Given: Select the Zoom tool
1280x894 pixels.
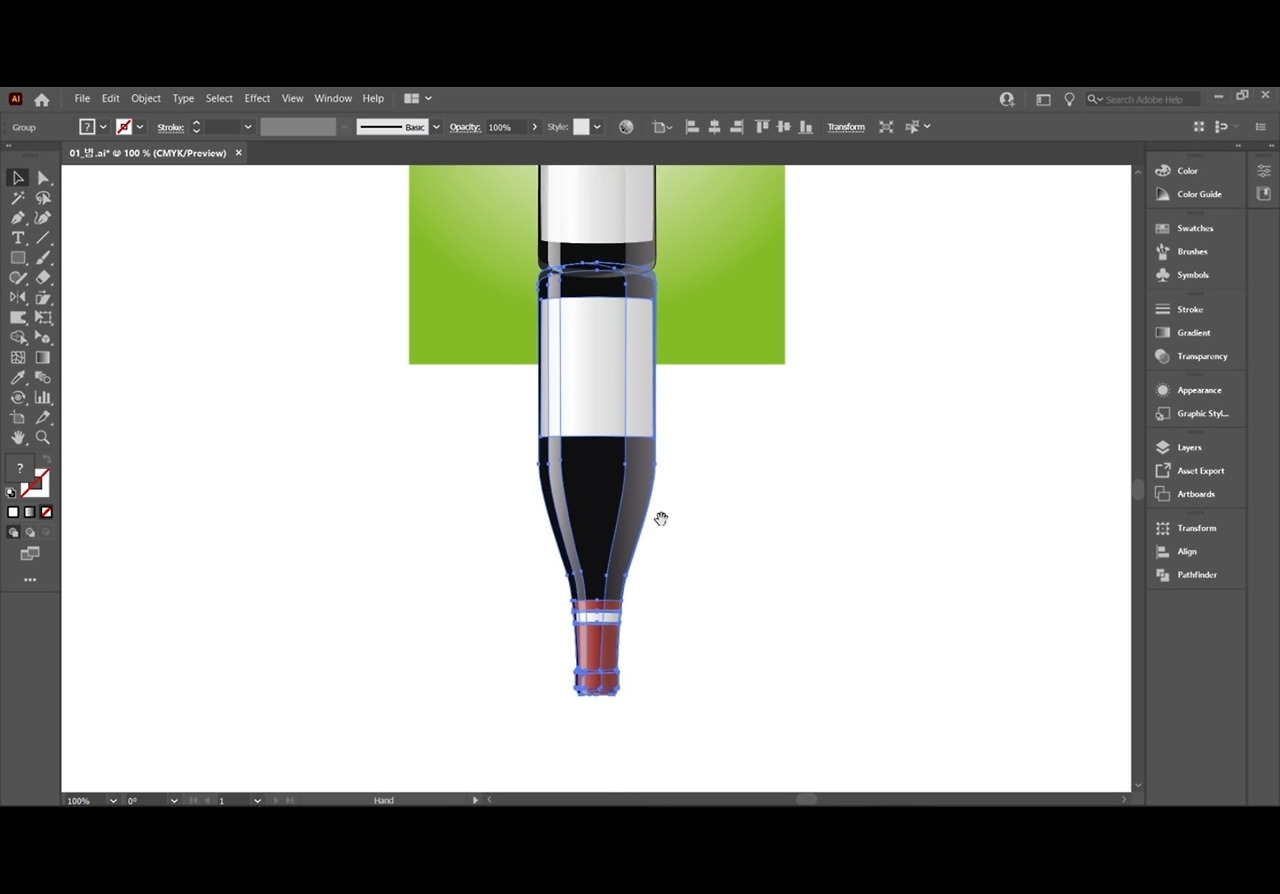Looking at the screenshot, I should pyautogui.click(x=43, y=438).
